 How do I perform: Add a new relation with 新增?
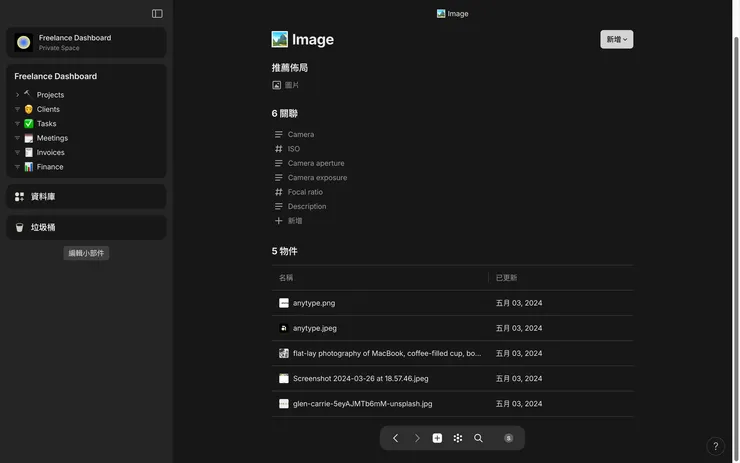288,221
